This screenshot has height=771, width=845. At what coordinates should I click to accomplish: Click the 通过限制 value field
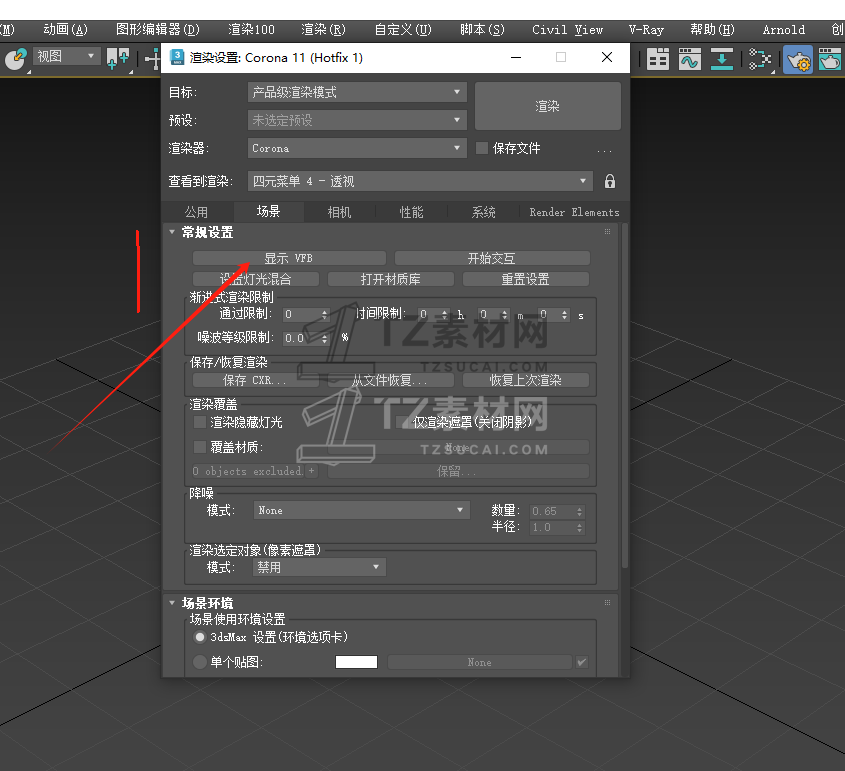point(301,314)
